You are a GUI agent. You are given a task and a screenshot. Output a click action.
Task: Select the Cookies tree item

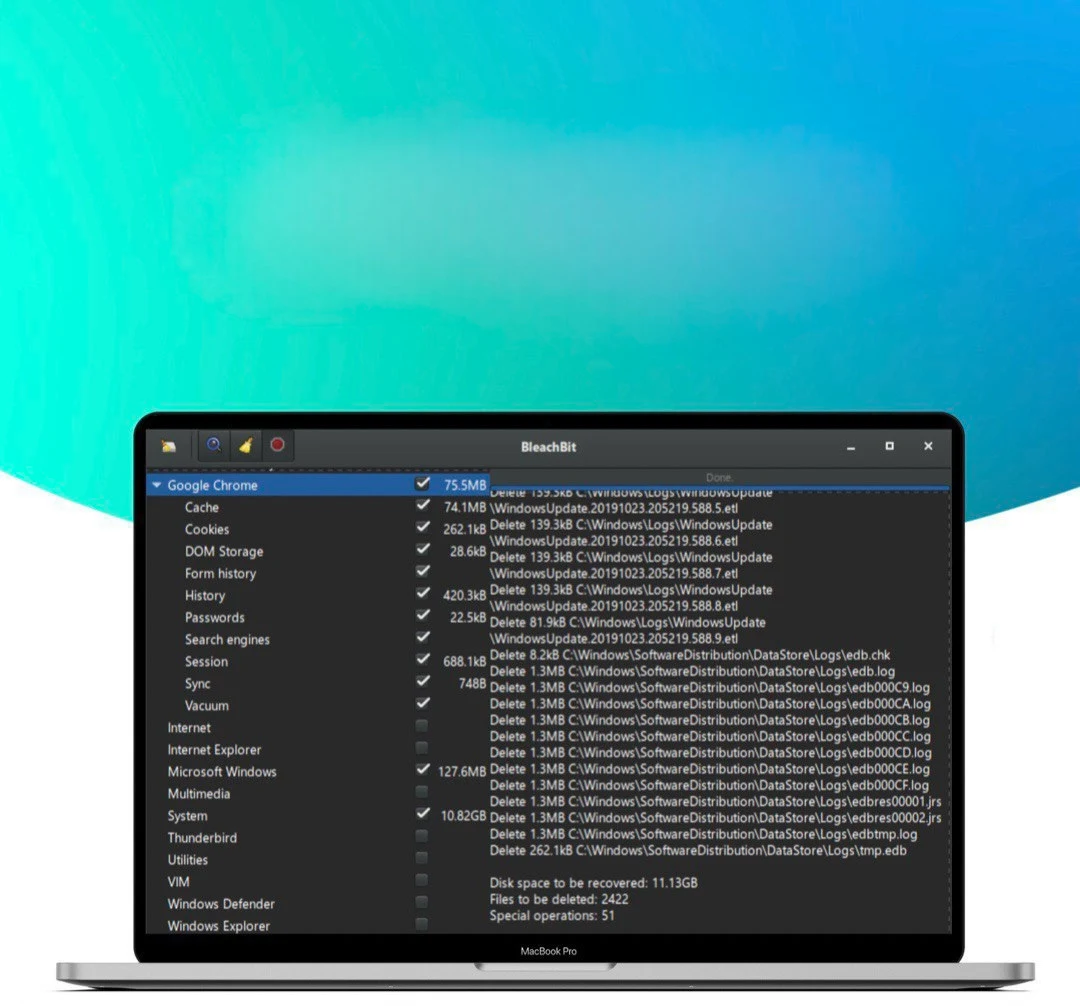[x=207, y=530]
